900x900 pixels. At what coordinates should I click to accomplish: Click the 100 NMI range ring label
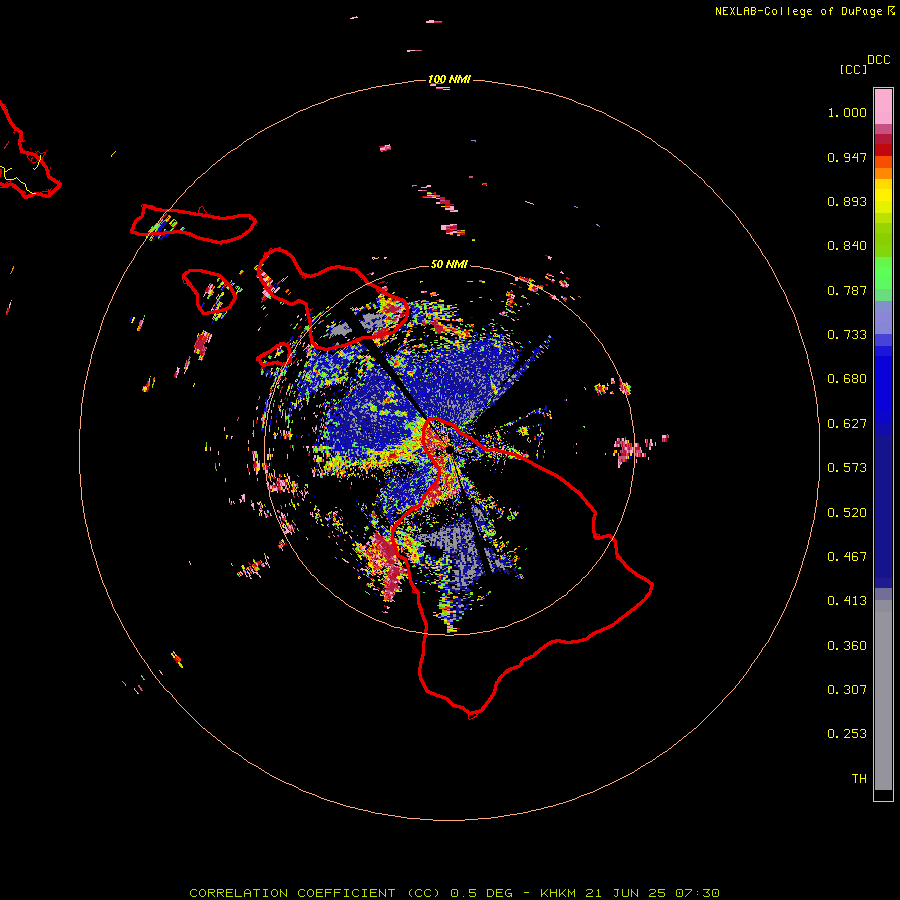point(449,79)
